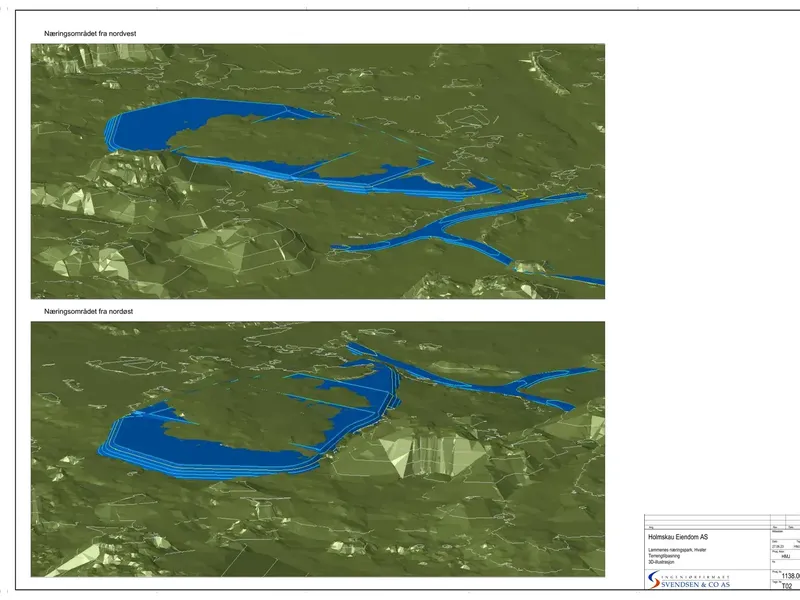Select the '3D-illustrasjon' line in title block
800x600 pixels.
[x=661, y=562]
